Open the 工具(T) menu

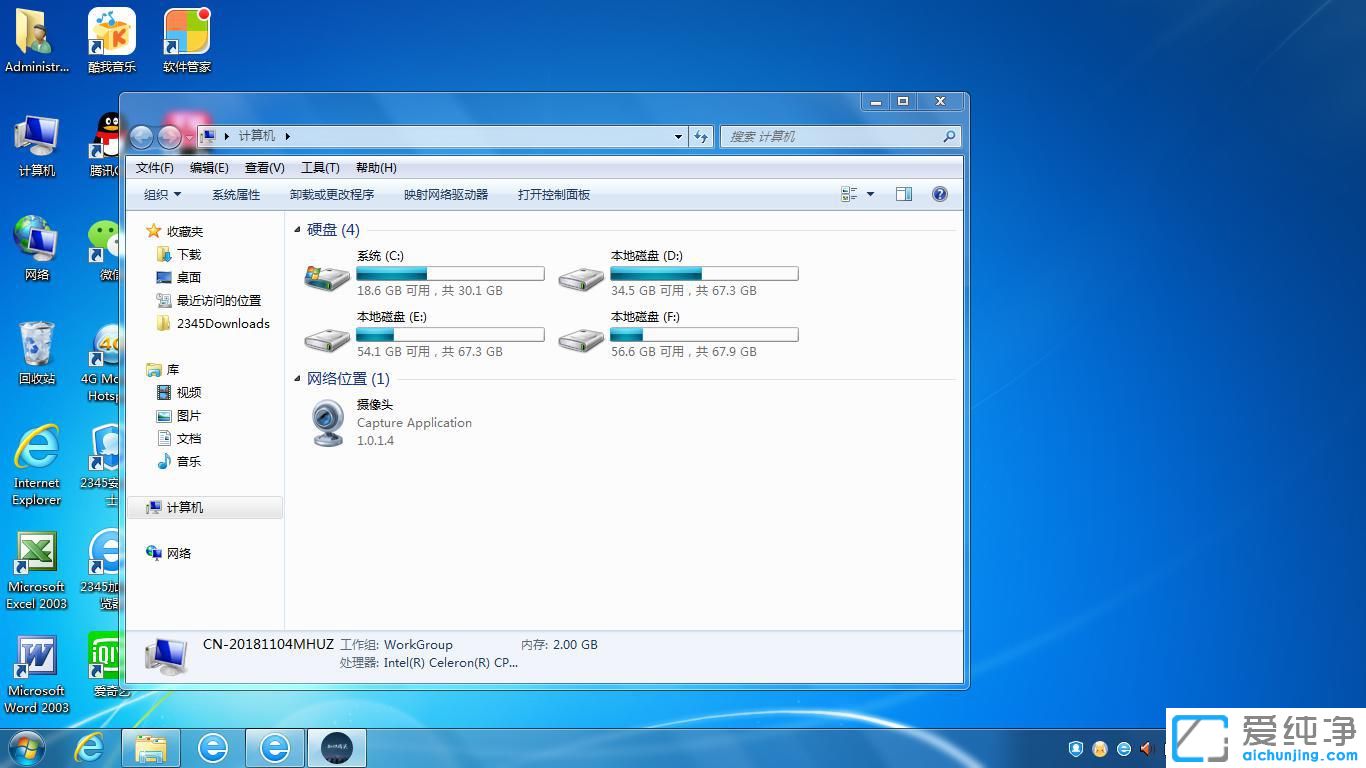pyautogui.click(x=320, y=167)
